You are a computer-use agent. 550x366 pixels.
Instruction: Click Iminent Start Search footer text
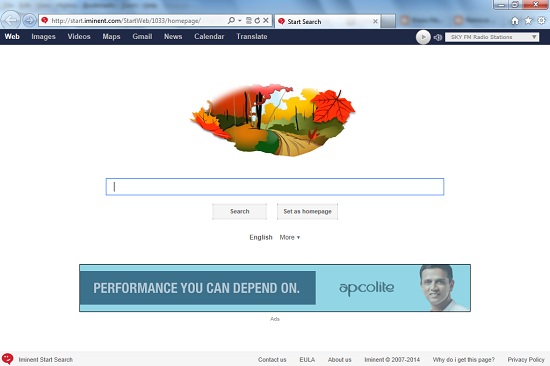(46, 360)
